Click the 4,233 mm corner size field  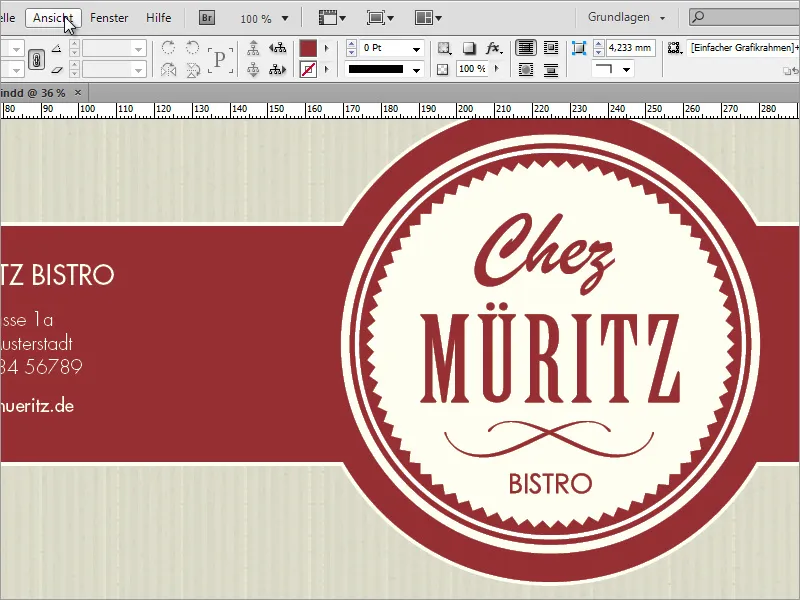point(631,48)
